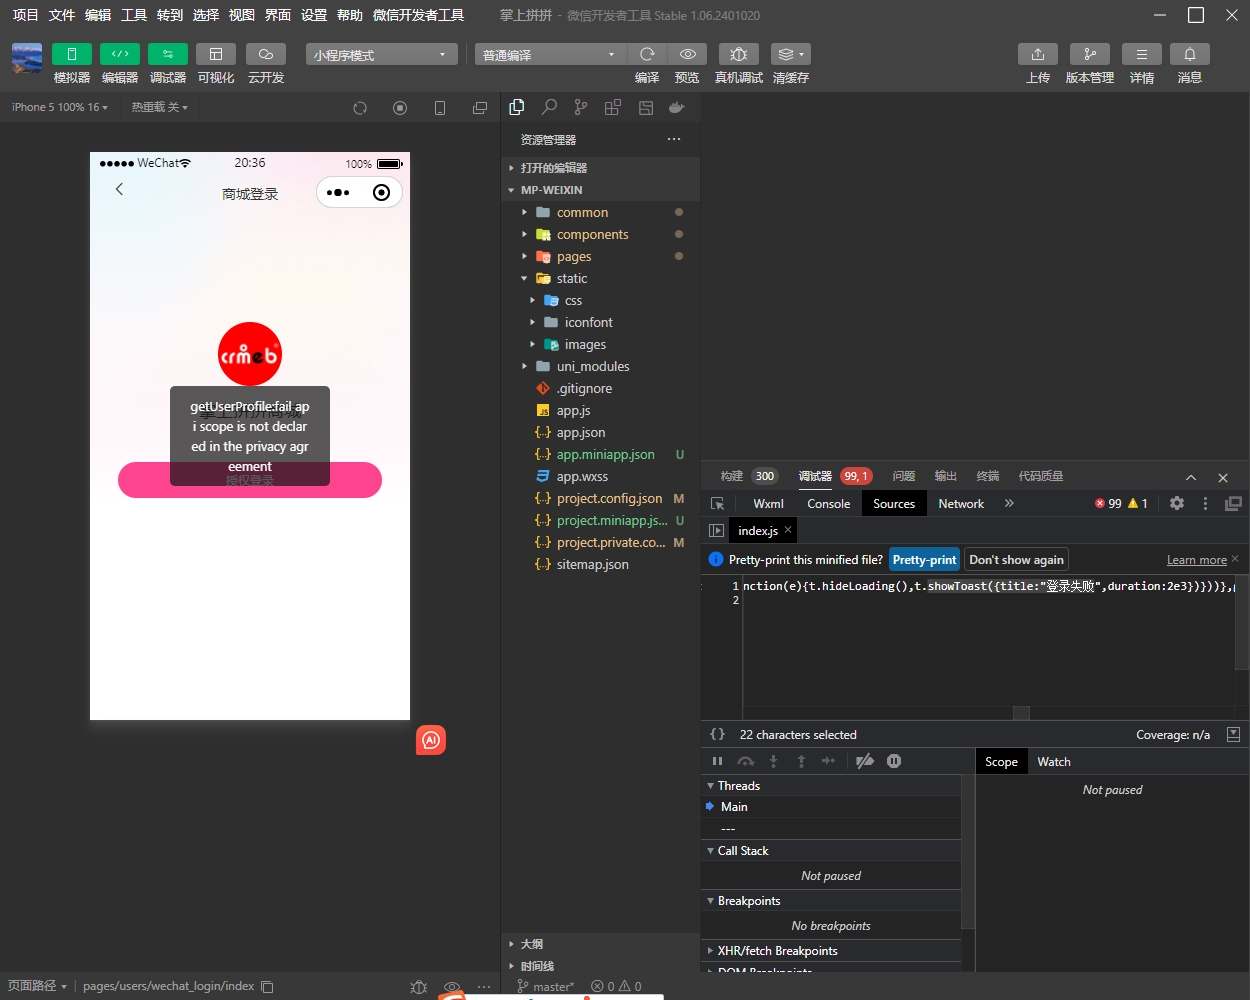Open the explorer files icon
Image resolution: width=1250 pixels, height=1000 pixels.
click(x=517, y=107)
